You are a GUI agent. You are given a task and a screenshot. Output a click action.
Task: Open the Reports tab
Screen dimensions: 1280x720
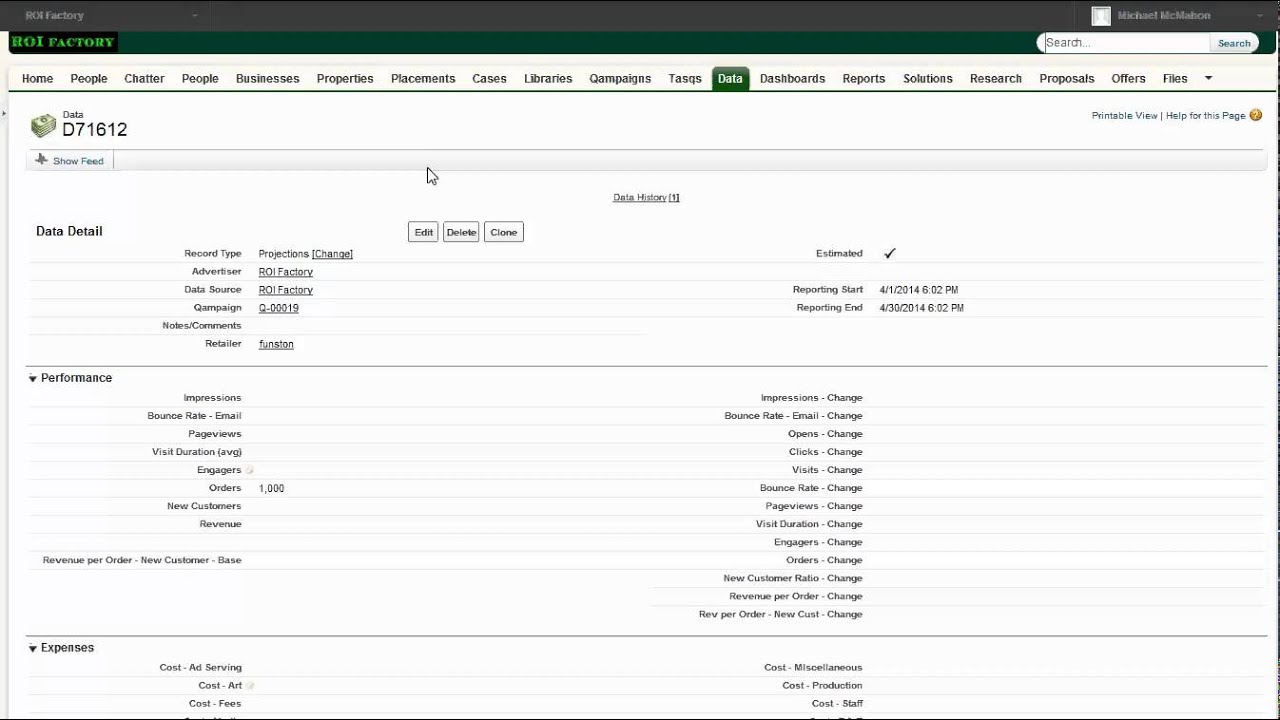pyautogui.click(x=864, y=79)
